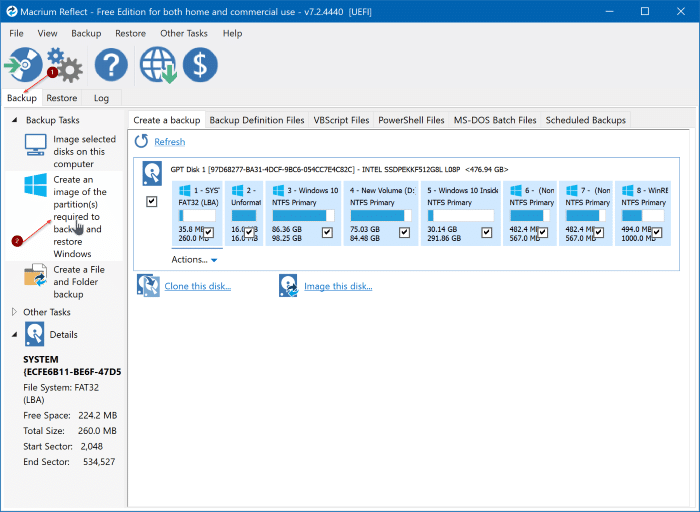Click the Total Size 260.0 MB value
Viewport: 700px width, 512px height.
(97, 431)
